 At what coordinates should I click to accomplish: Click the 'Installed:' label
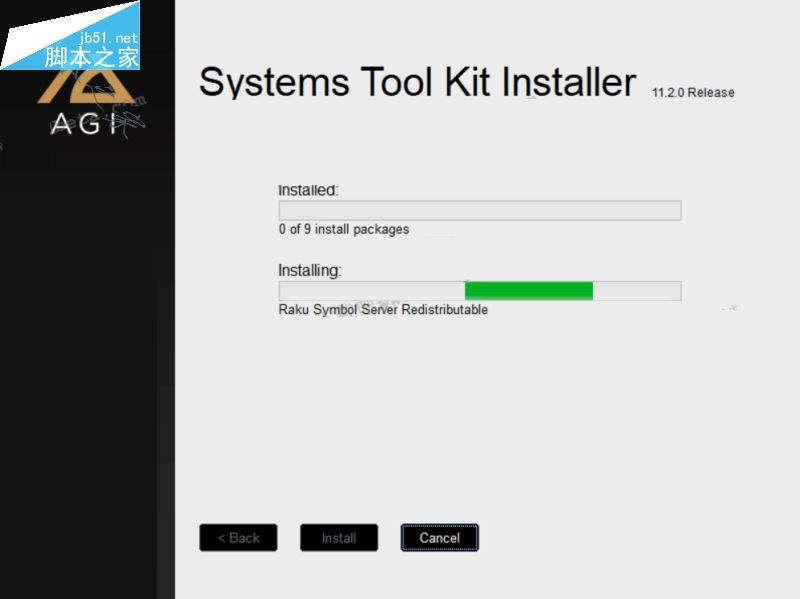[x=308, y=190]
